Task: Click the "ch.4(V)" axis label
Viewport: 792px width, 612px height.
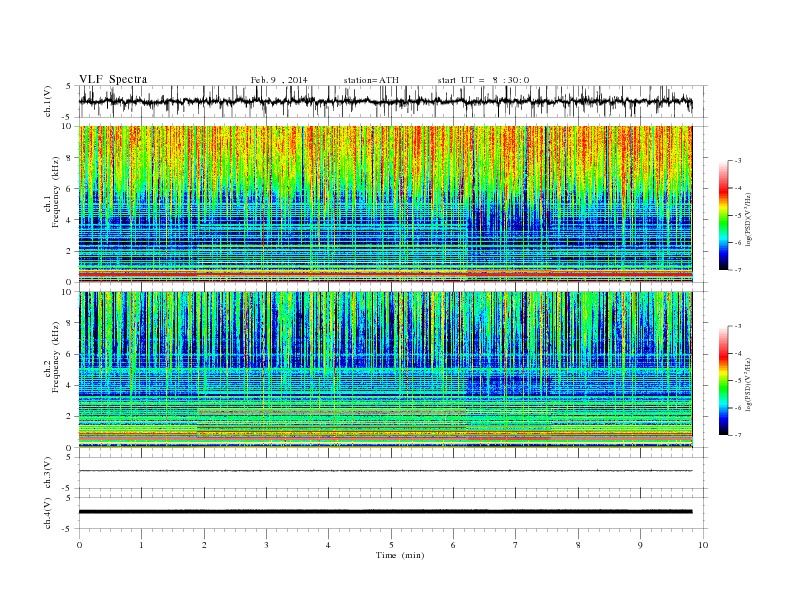Action: pyautogui.click(x=48, y=513)
